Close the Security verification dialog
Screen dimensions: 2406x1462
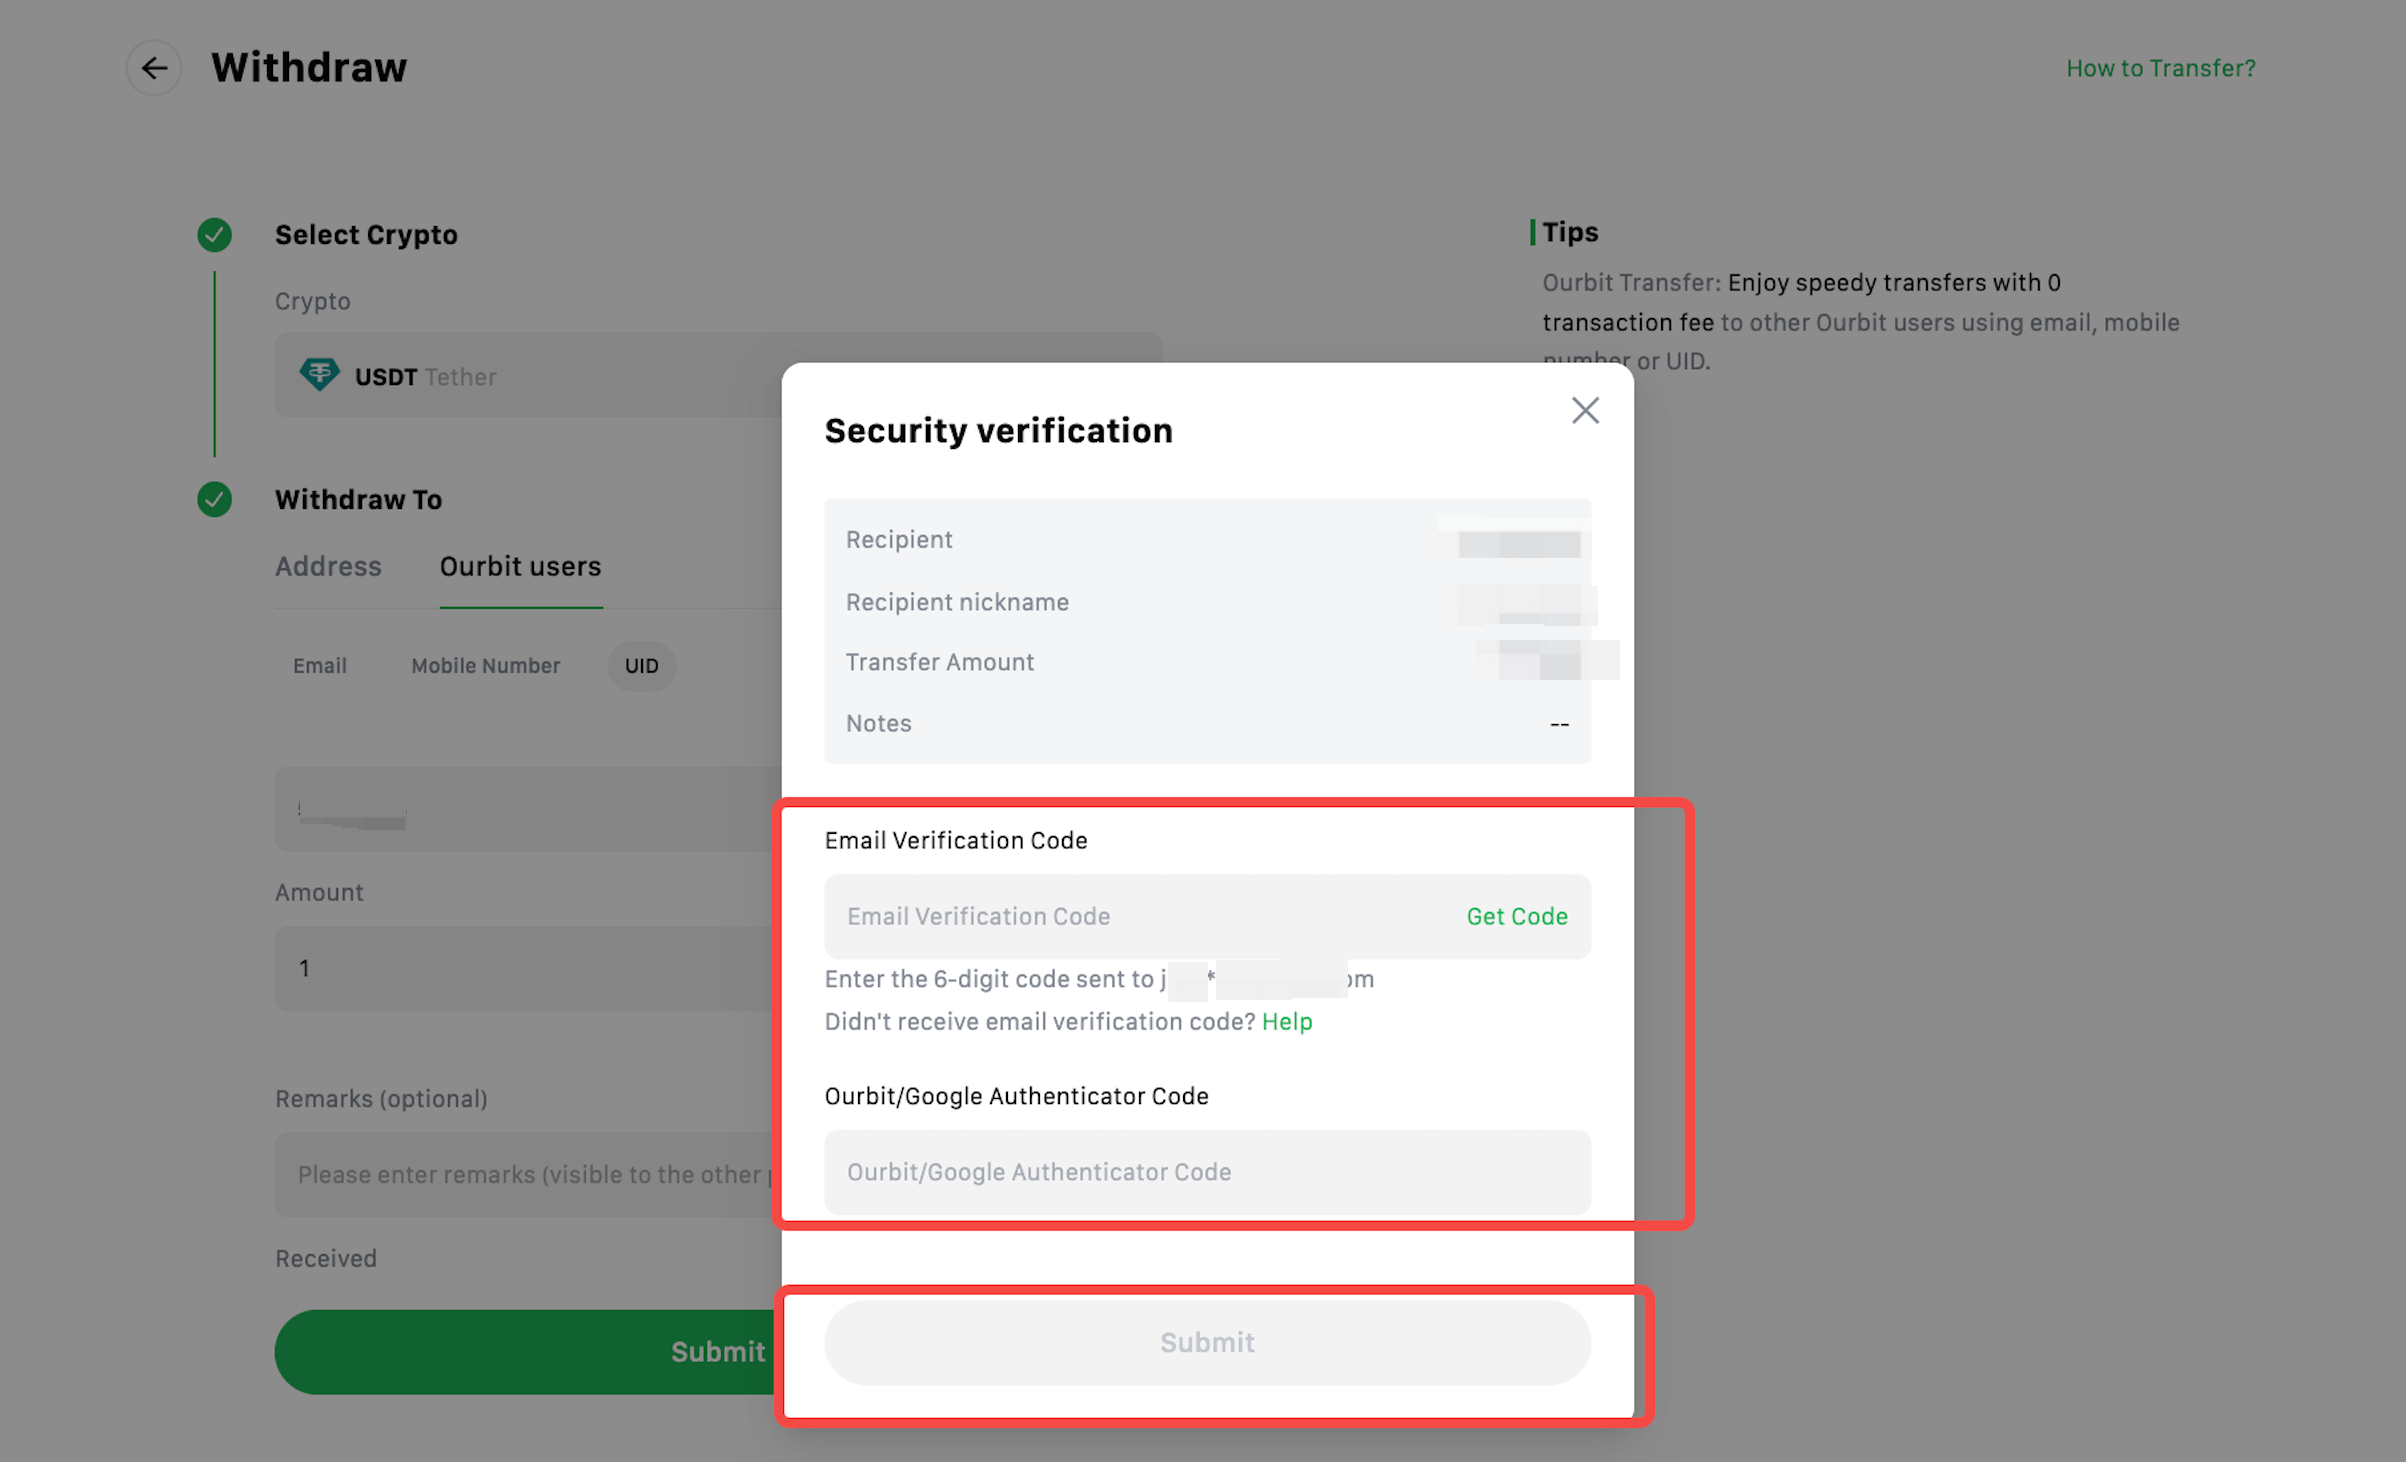click(1585, 410)
